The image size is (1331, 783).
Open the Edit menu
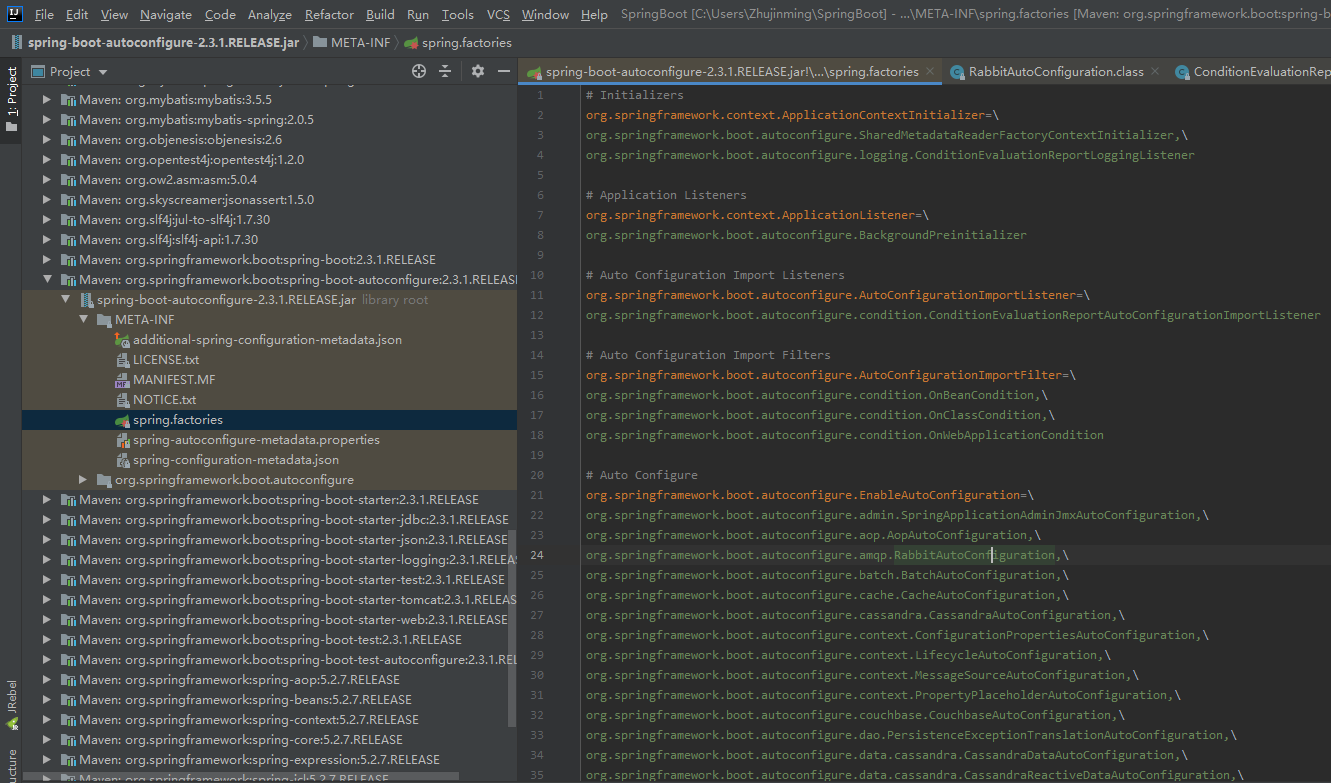click(x=77, y=14)
